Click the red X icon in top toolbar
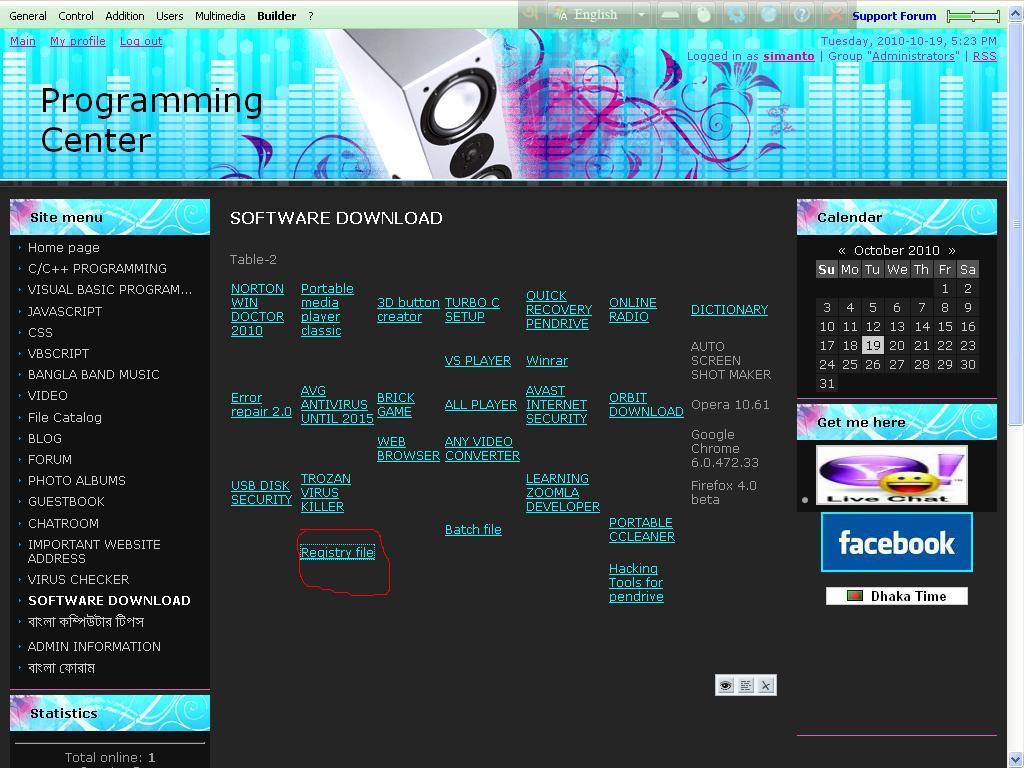This screenshot has width=1024, height=768. [x=833, y=14]
